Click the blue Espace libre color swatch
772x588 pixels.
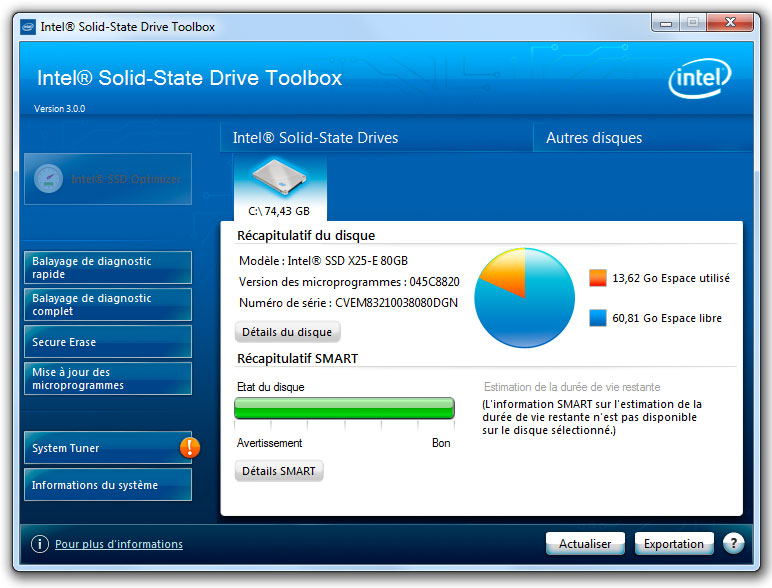click(x=598, y=318)
